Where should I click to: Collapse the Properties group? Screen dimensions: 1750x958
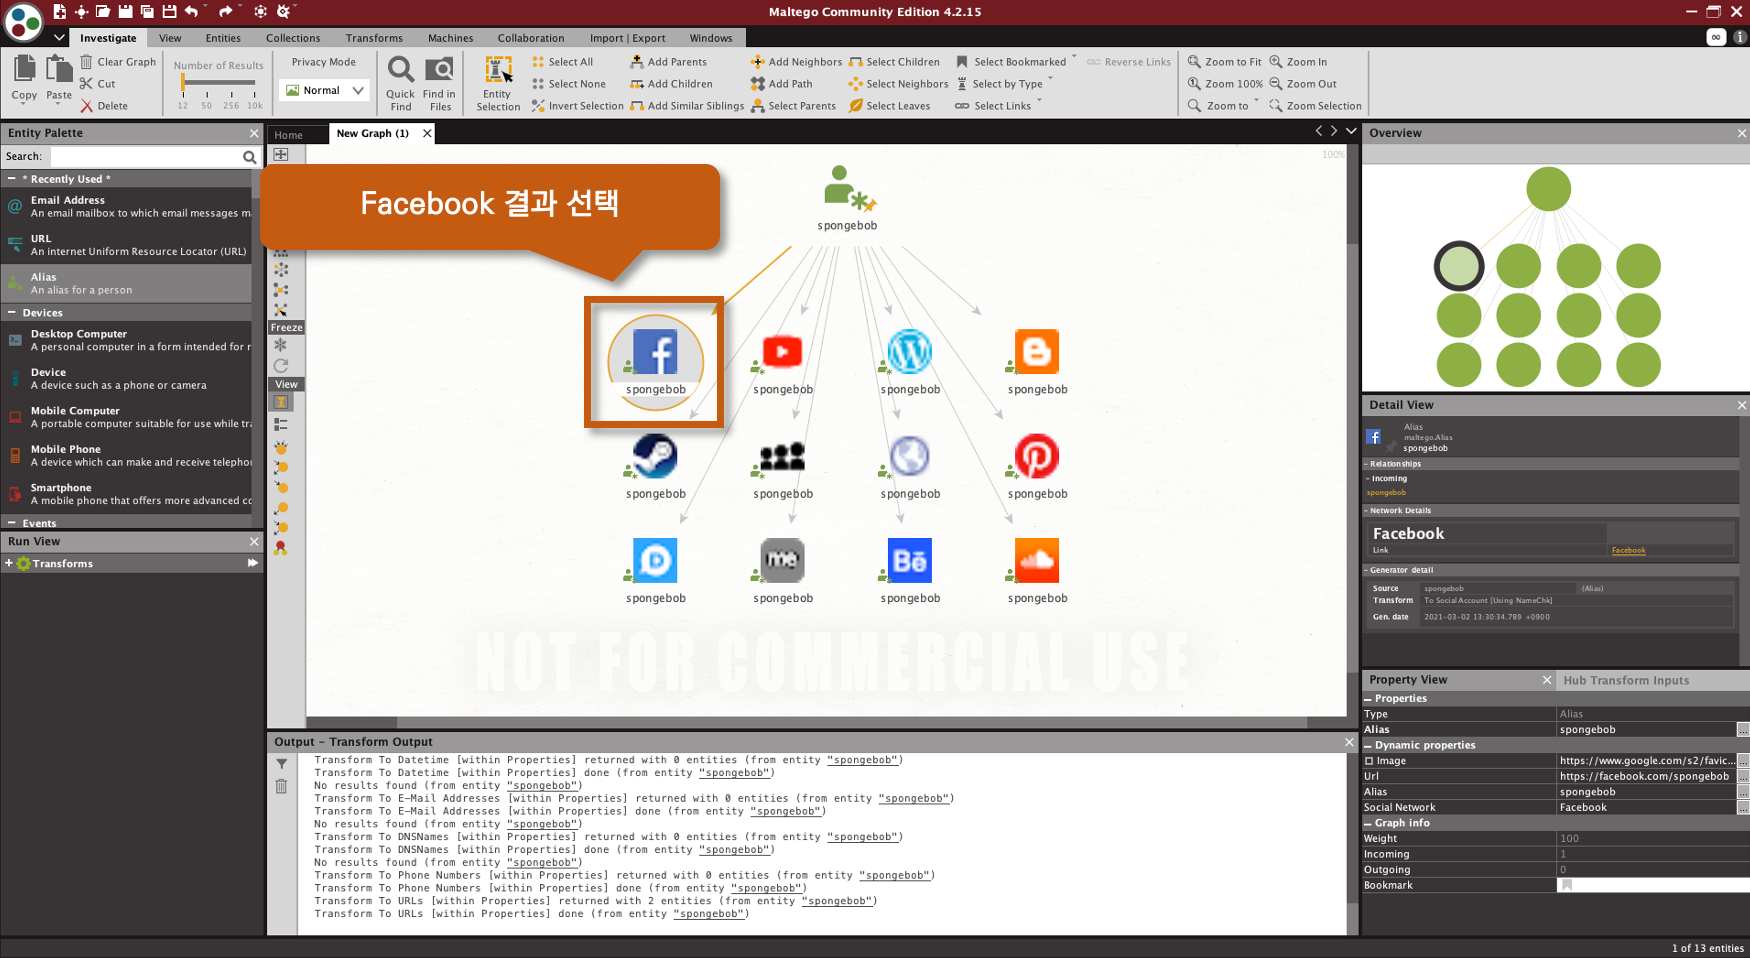[1369, 699]
